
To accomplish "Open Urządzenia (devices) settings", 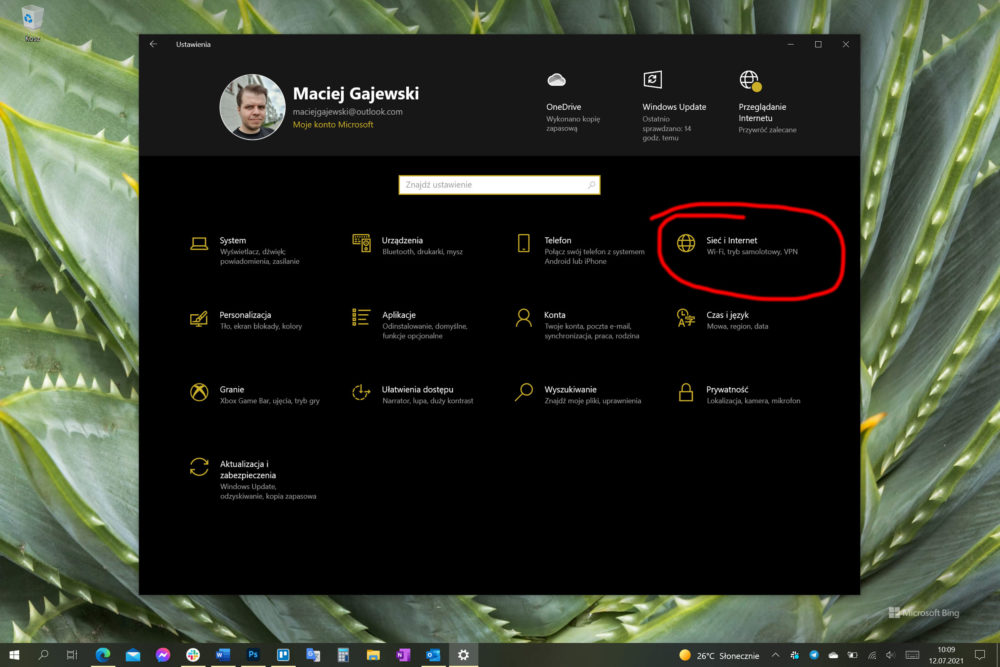I will [x=408, y=246].
